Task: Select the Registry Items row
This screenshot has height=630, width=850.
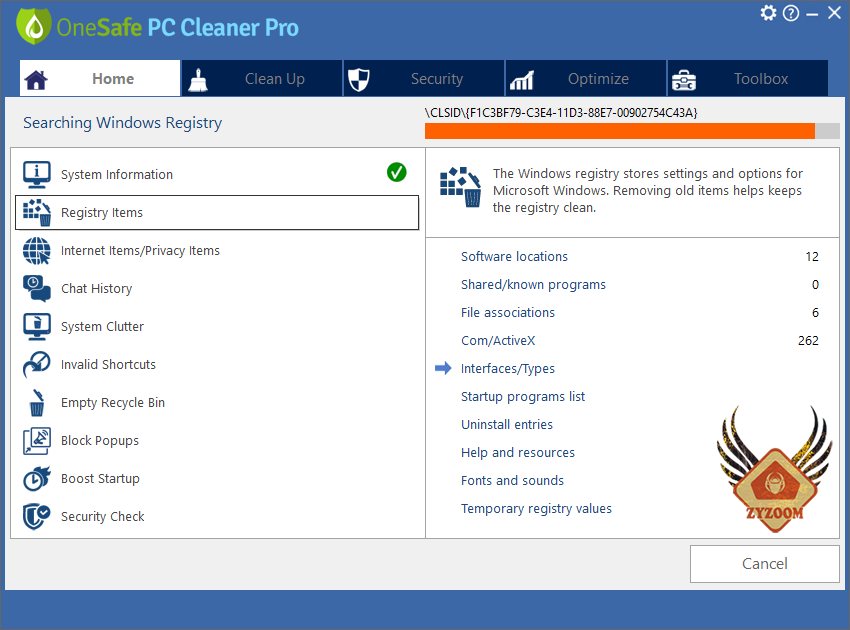Action: (217, 213)
